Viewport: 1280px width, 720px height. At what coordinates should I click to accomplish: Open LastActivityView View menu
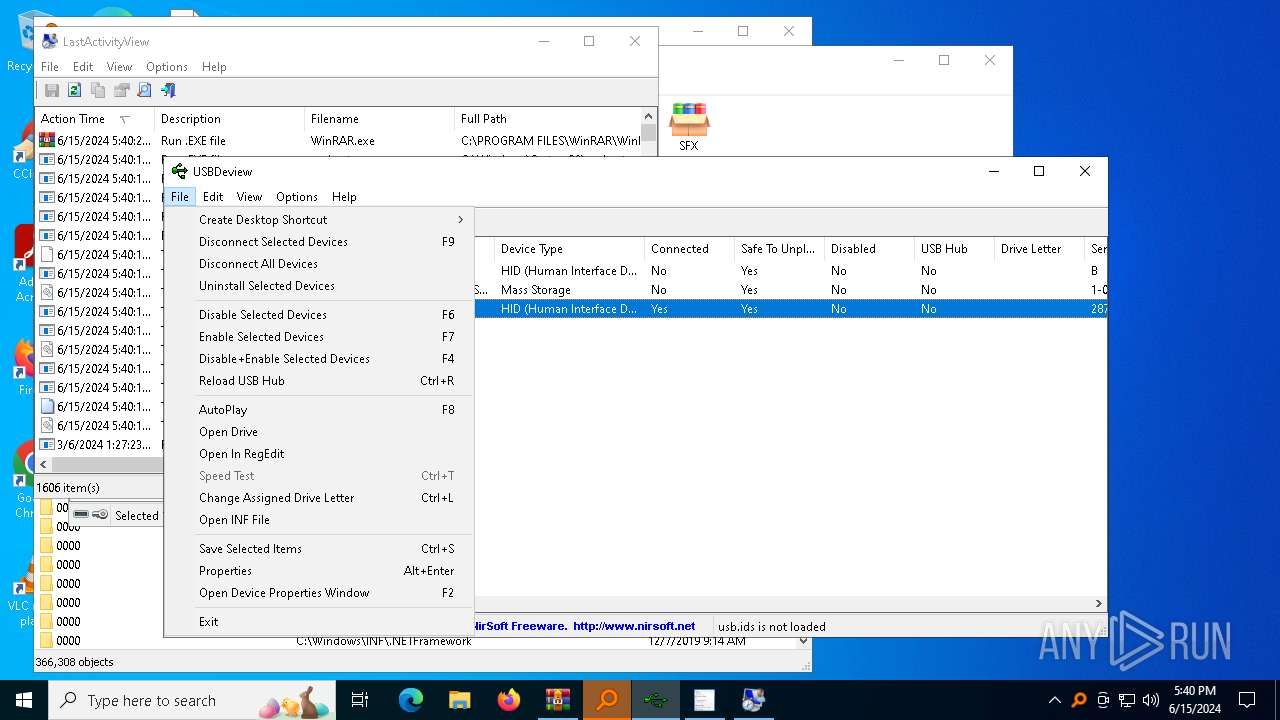[x=119, y=67]
